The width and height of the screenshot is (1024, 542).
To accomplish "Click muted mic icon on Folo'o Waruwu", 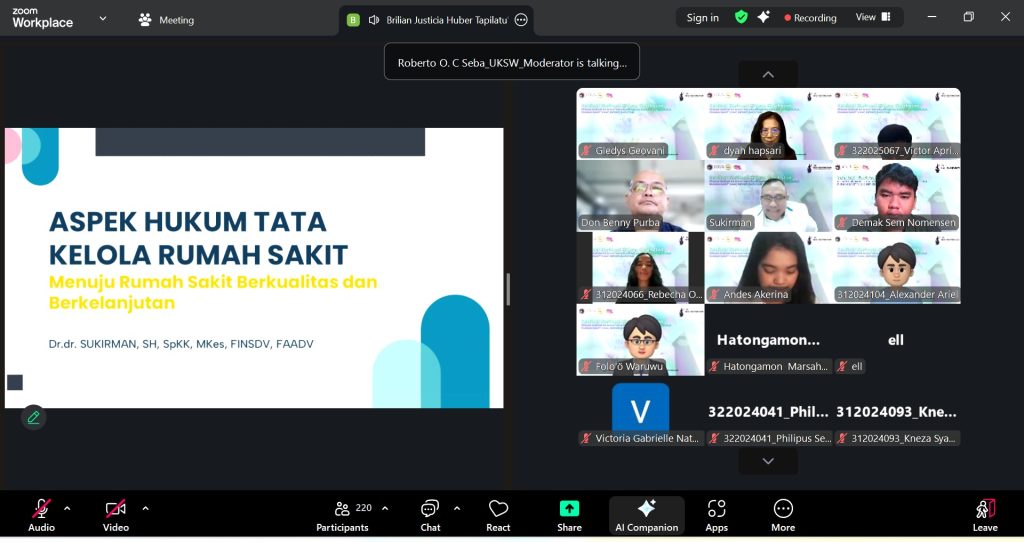I will [x=586, y=366].
